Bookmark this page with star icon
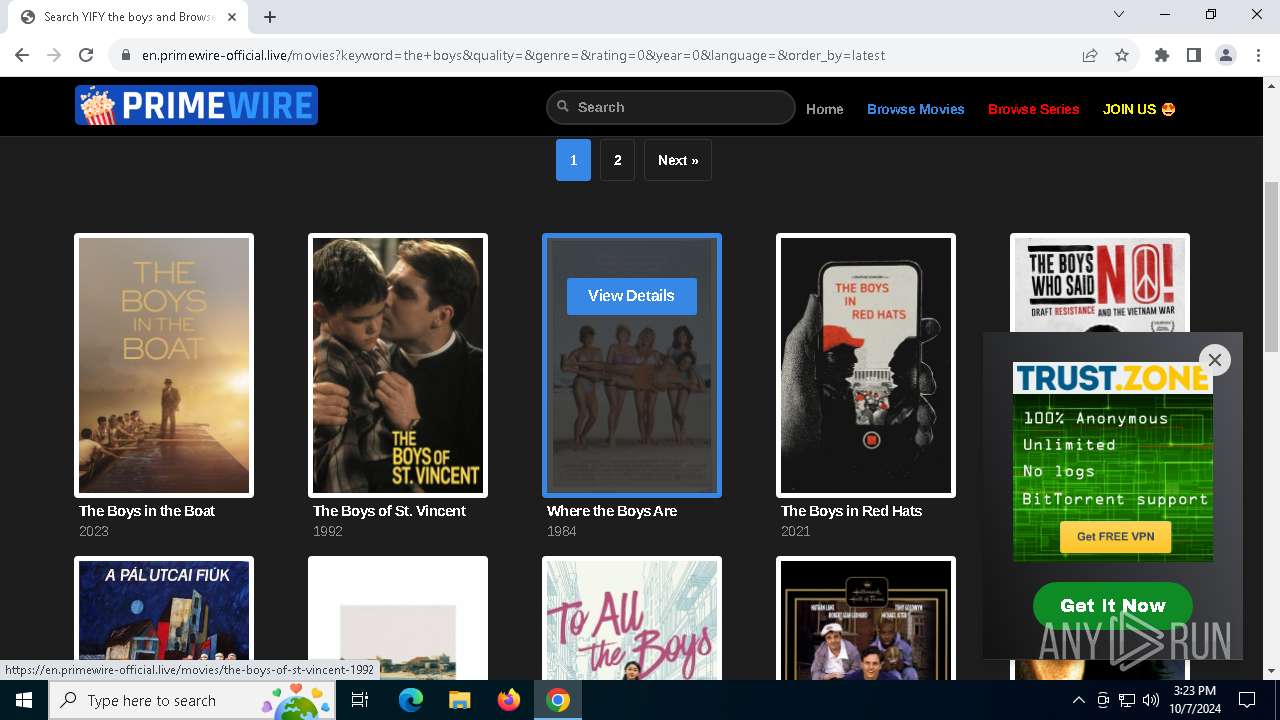 click(x=1122, y=55)
